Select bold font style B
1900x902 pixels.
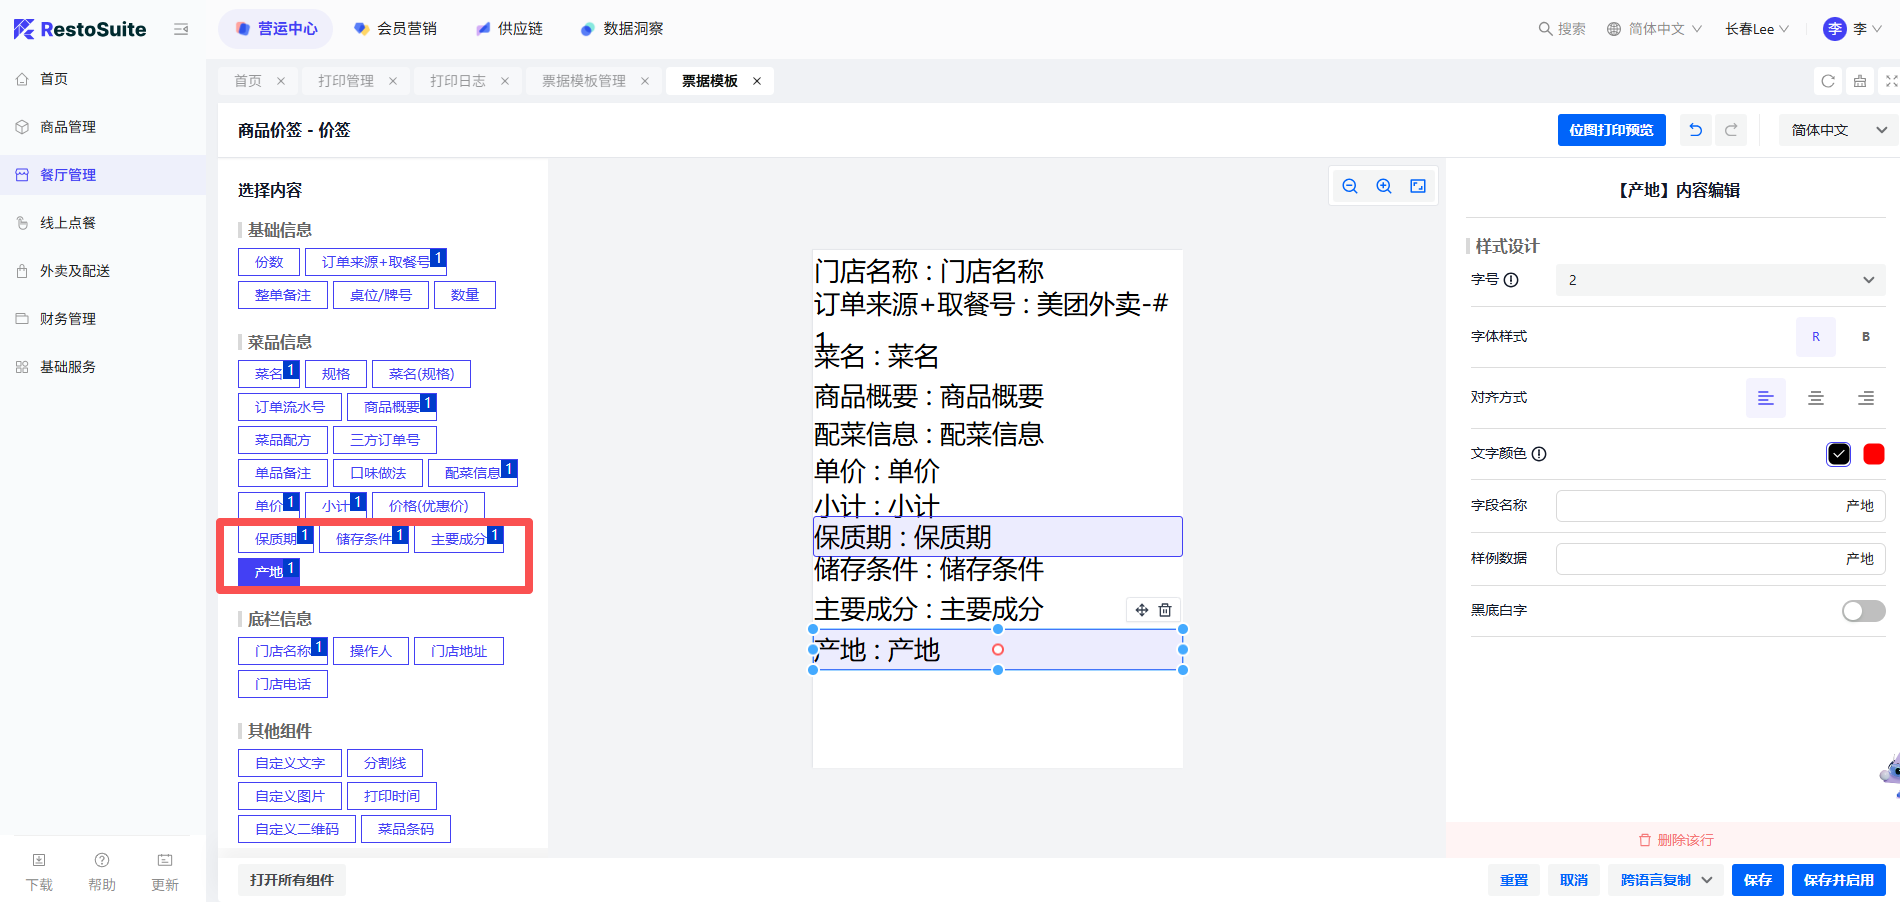point(1866,337)
